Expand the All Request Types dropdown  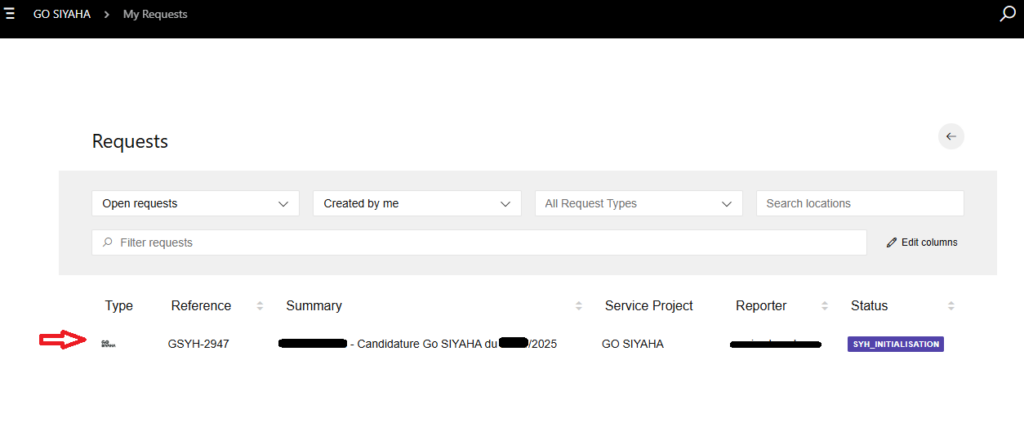(x=638, y=203)
